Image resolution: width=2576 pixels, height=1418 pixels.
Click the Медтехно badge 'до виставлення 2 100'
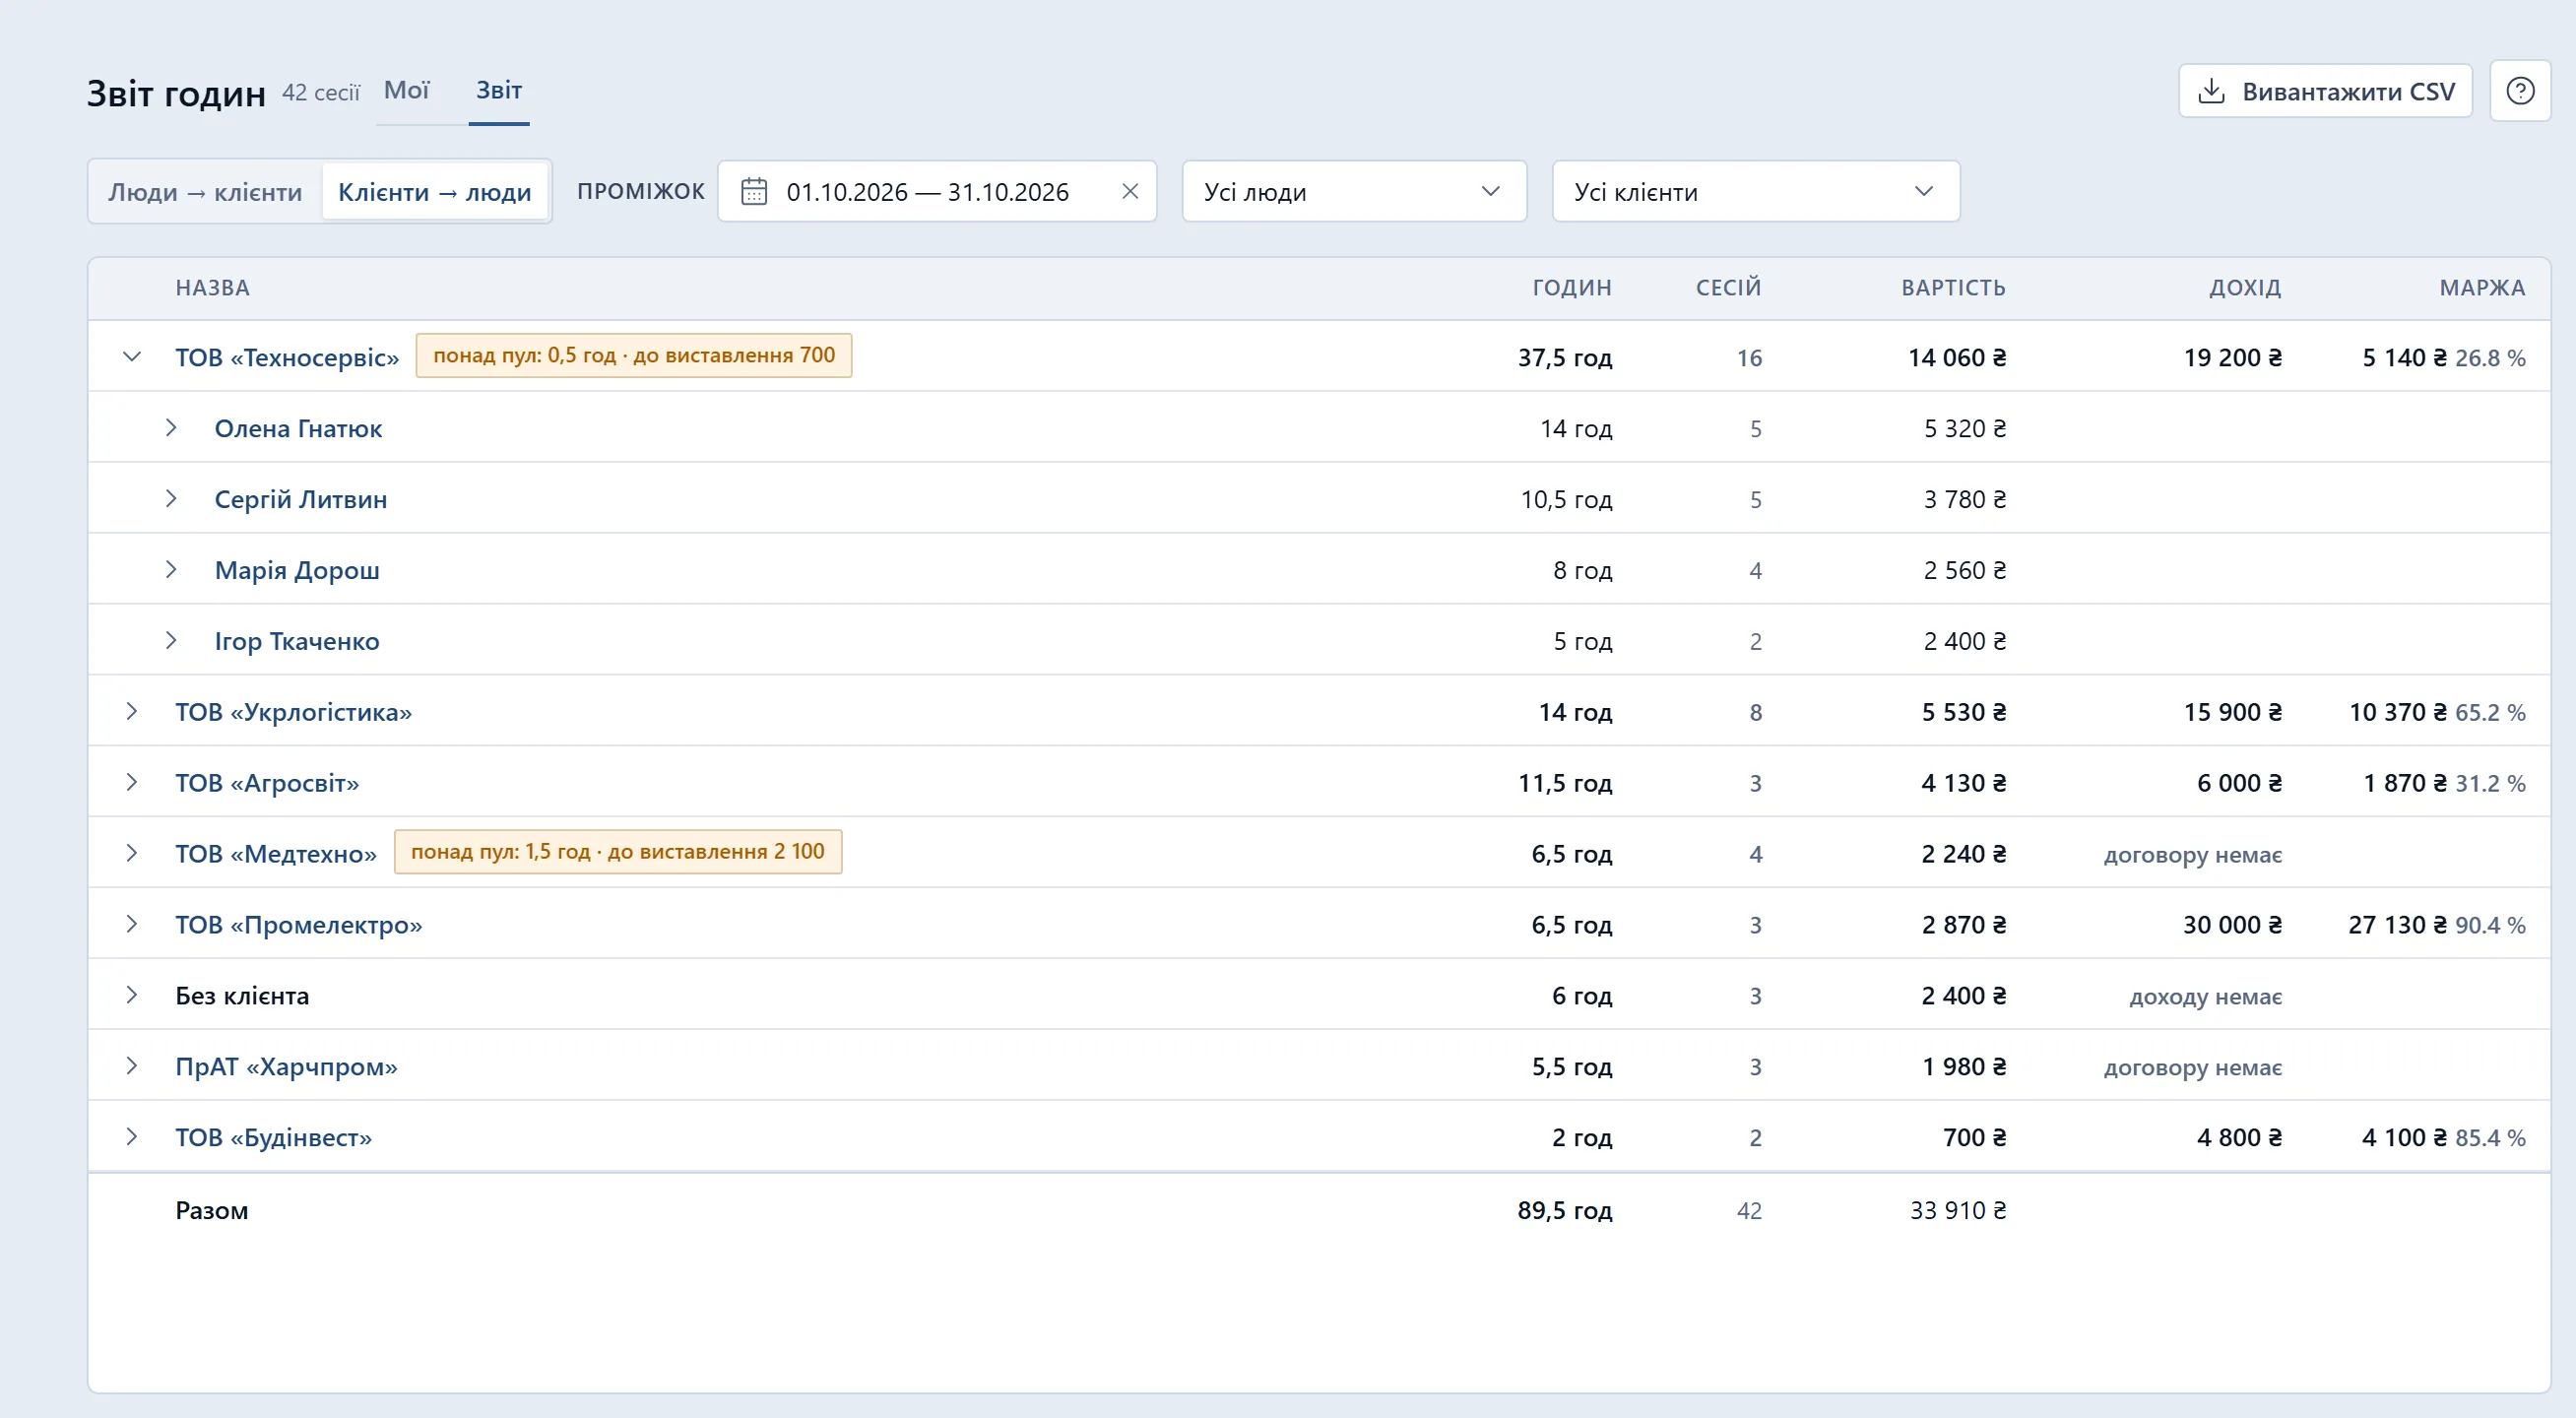click(x=618, y=852)
